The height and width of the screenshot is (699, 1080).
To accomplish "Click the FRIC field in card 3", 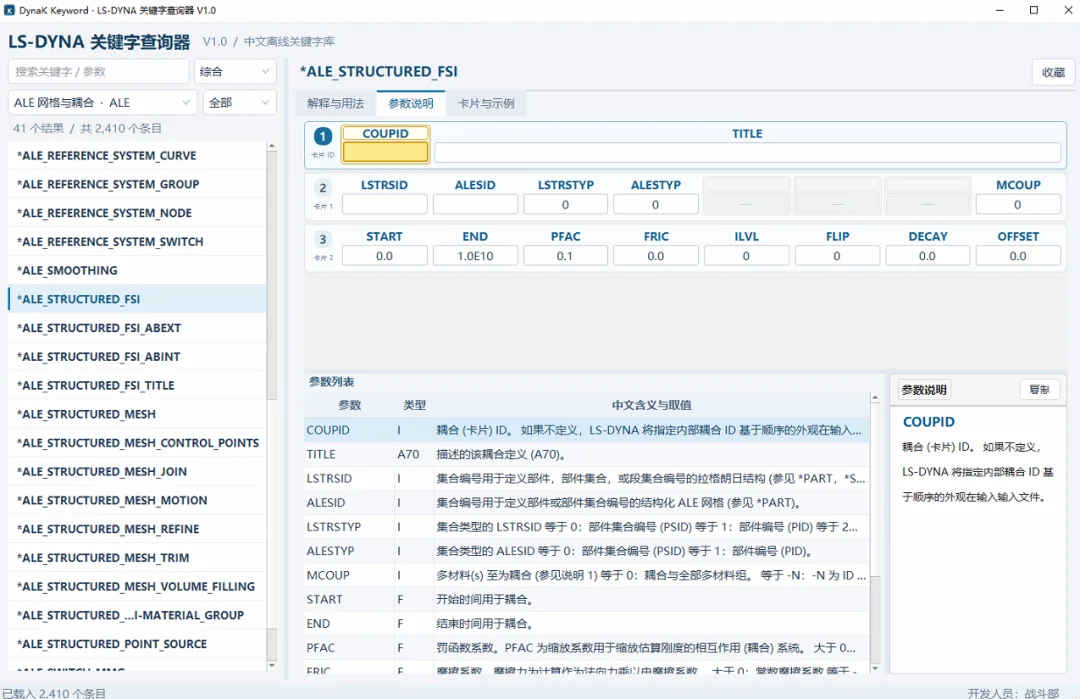I will [656, 256].
